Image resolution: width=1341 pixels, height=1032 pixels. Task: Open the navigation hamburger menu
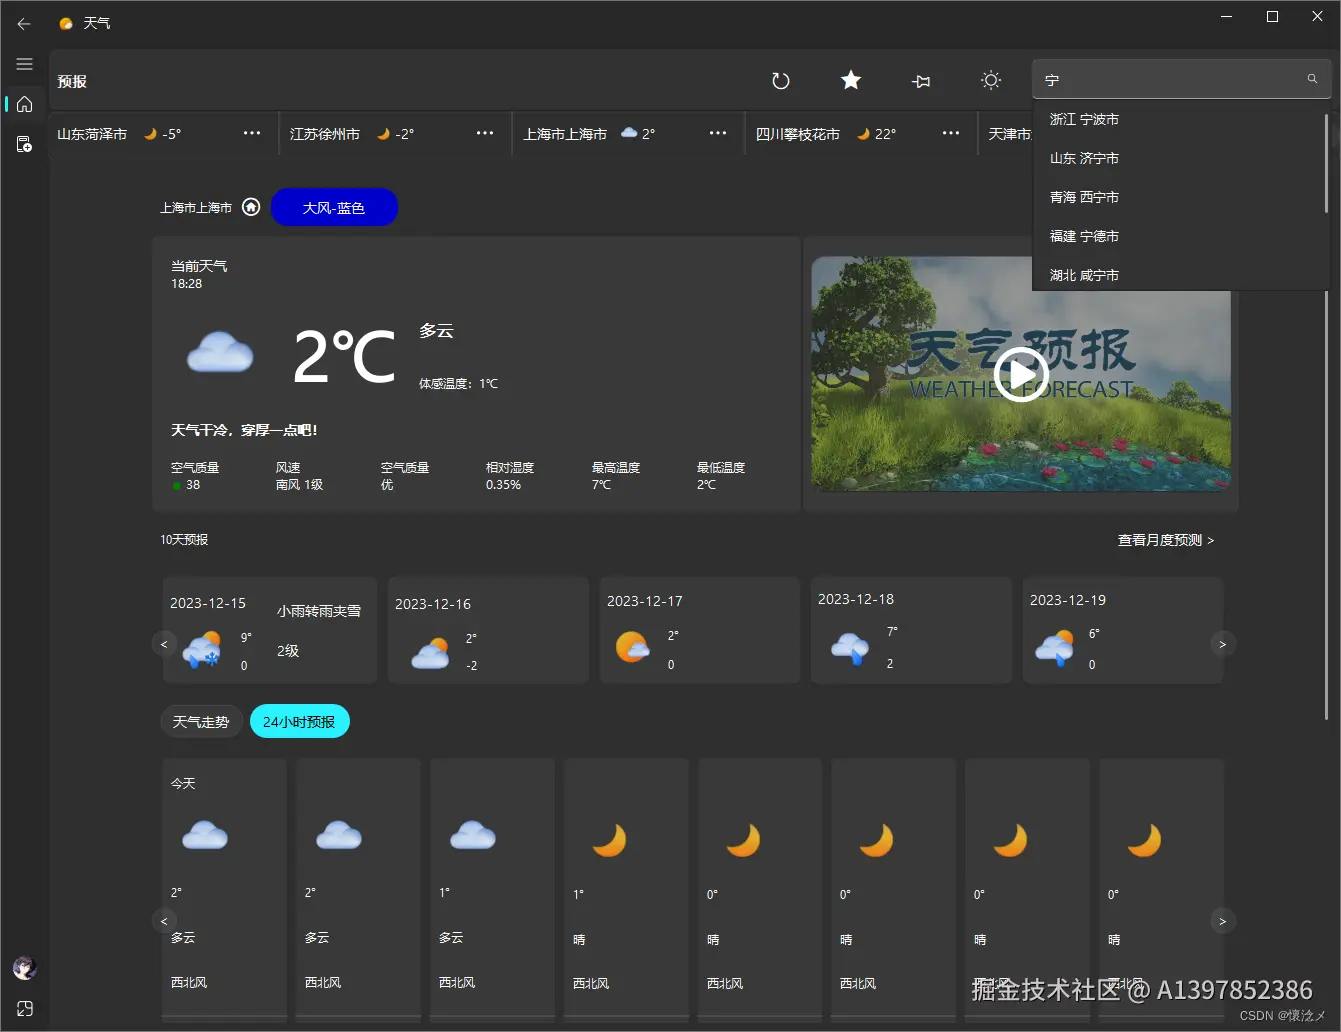24,63
